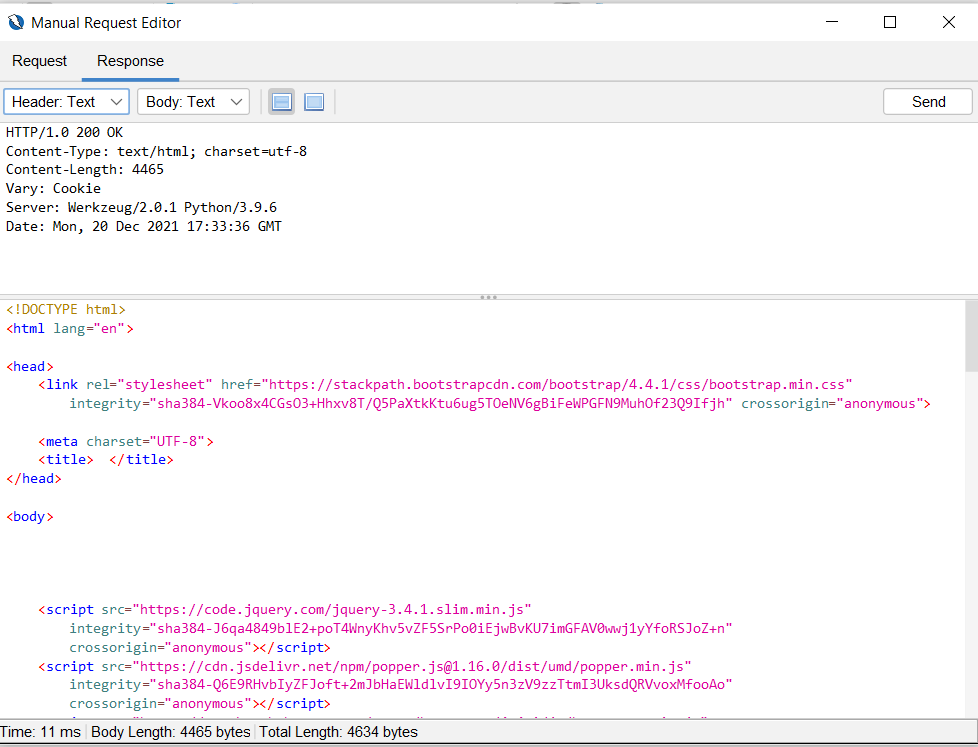
Task: Switch to the Request tab
Action: coord(39,61)
